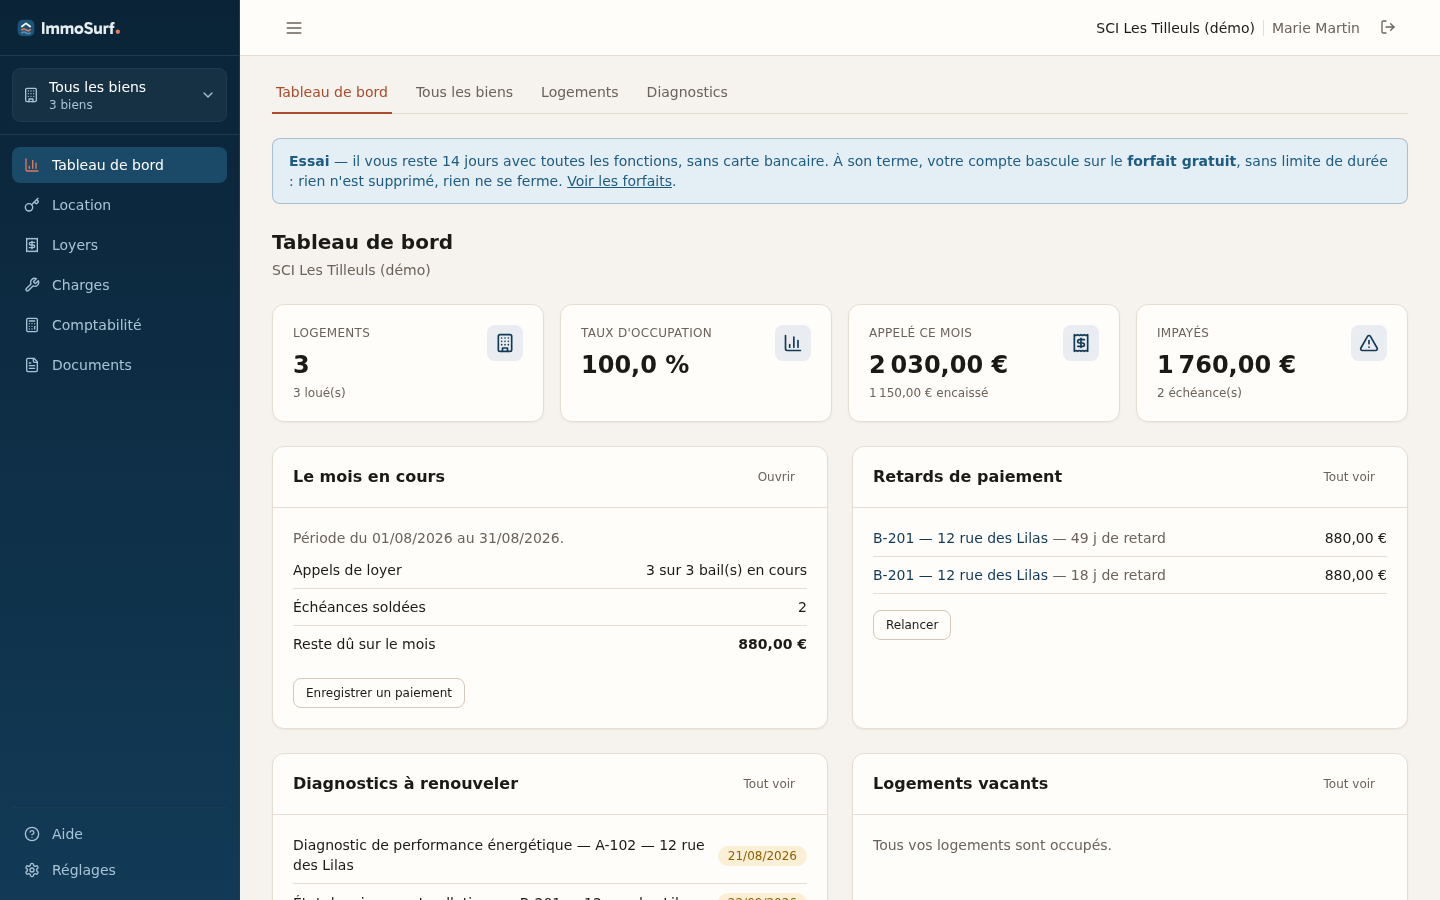Click the euro receipt icon on Appelé ce mois
Screen dimensions: 1440x900
click(x=1081, y=343)
